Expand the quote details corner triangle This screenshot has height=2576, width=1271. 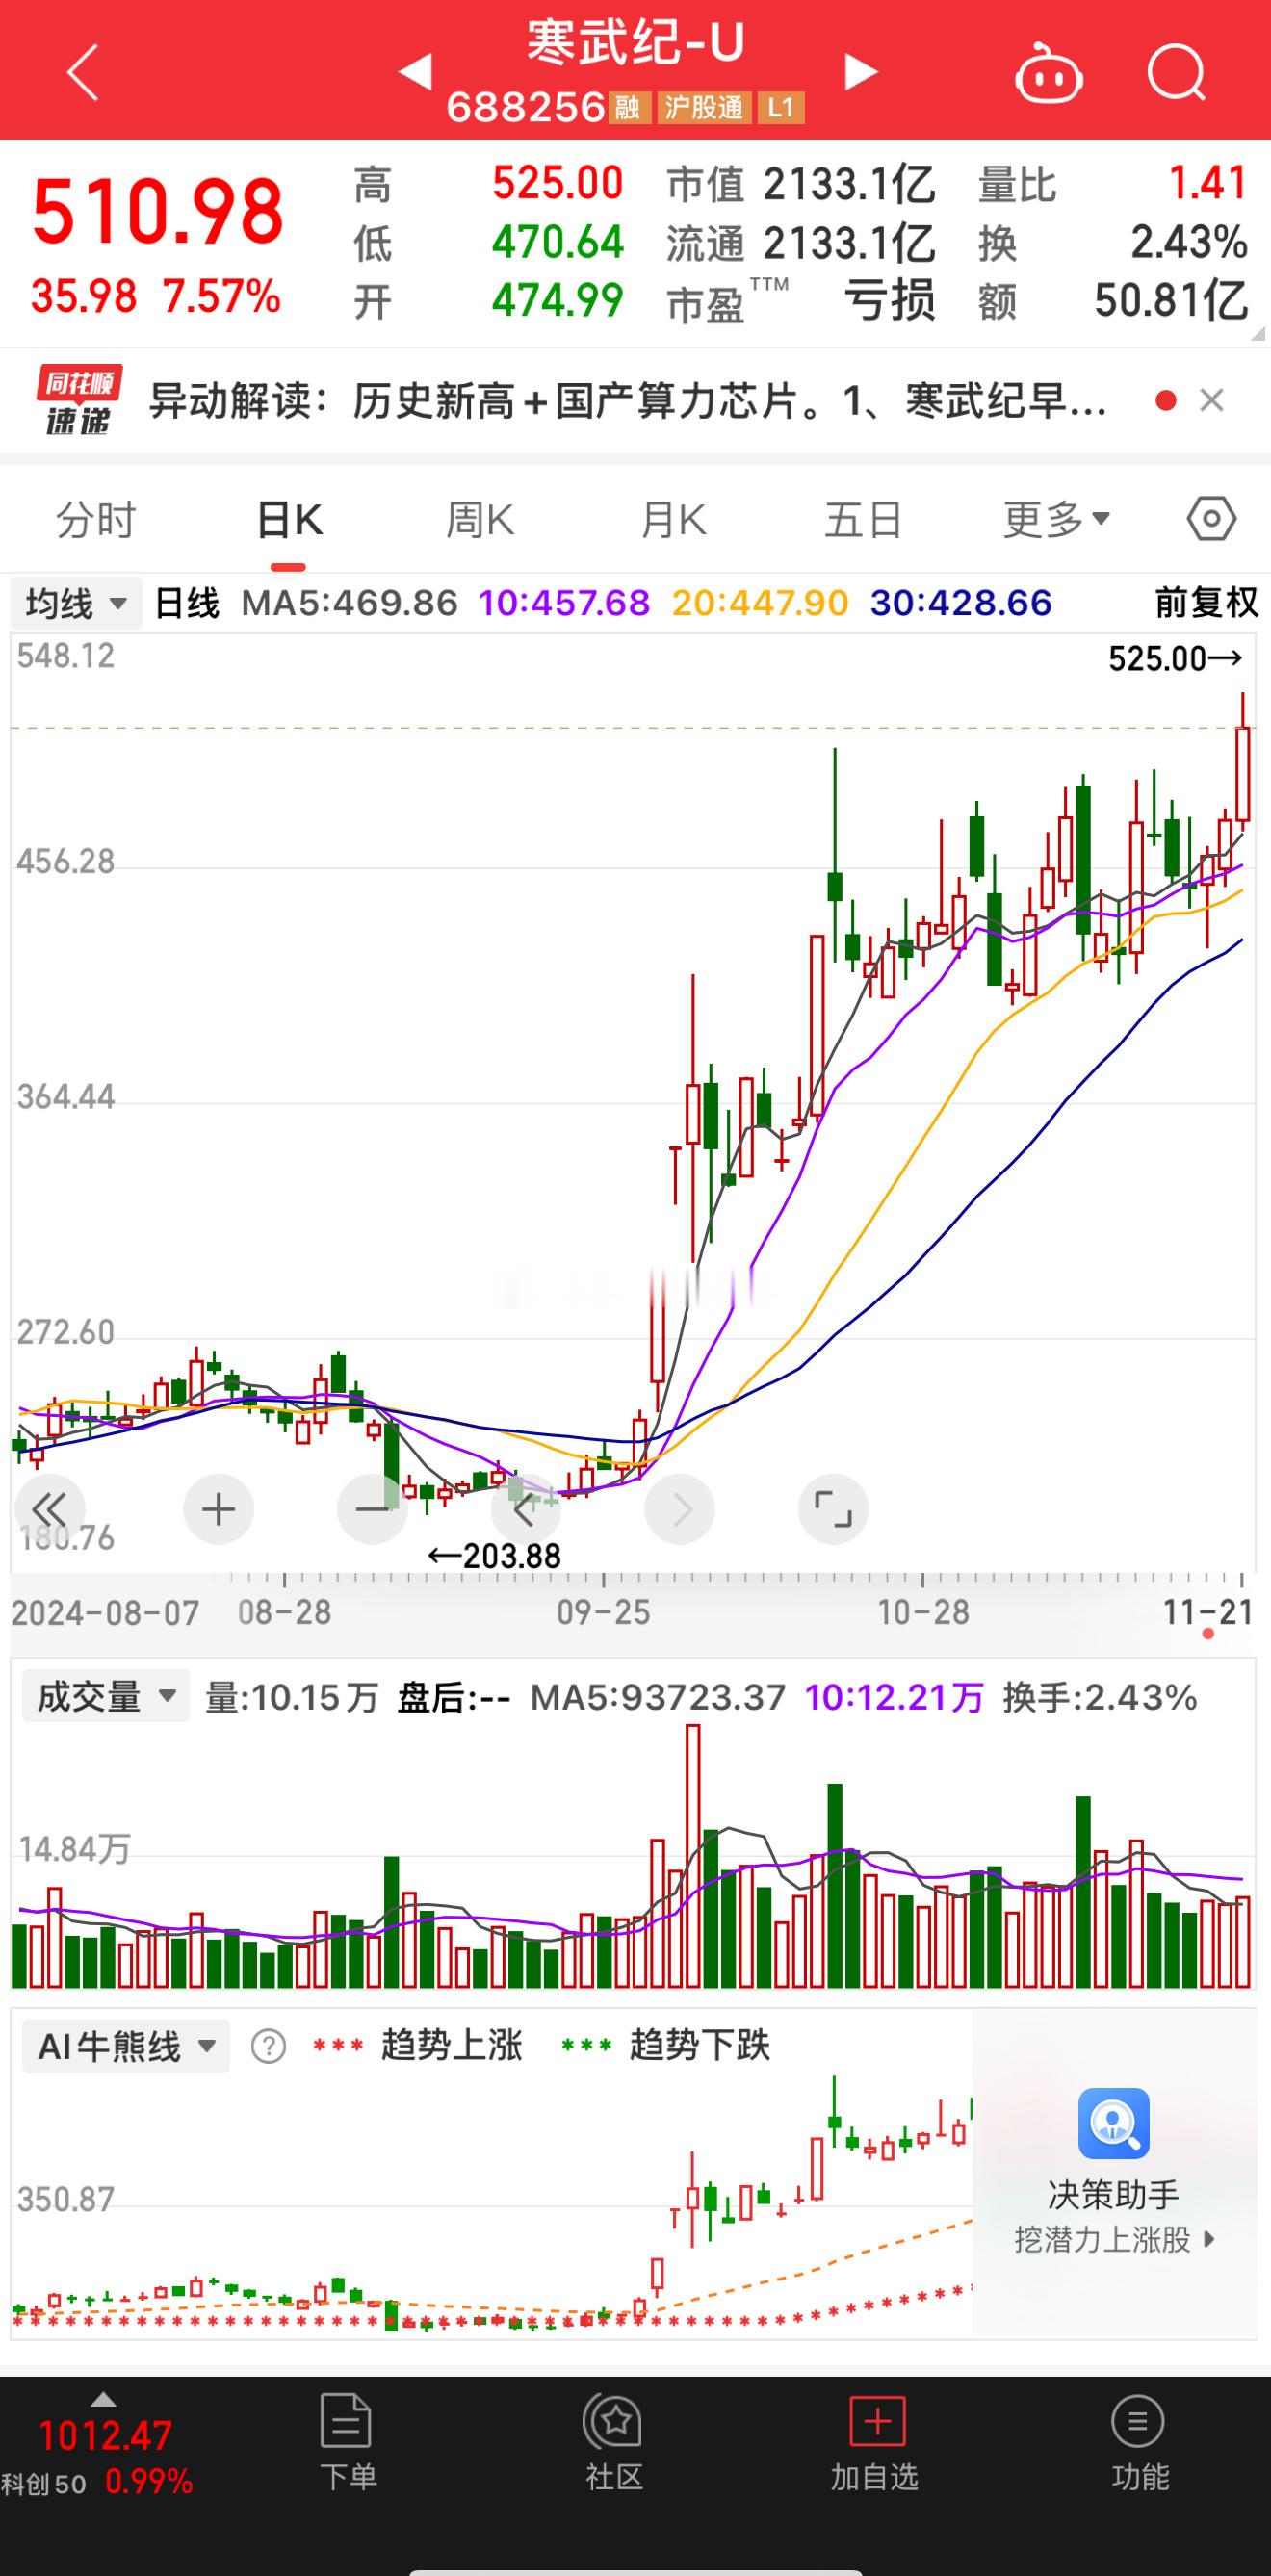pyautogui.click(x=1258, y=334)
